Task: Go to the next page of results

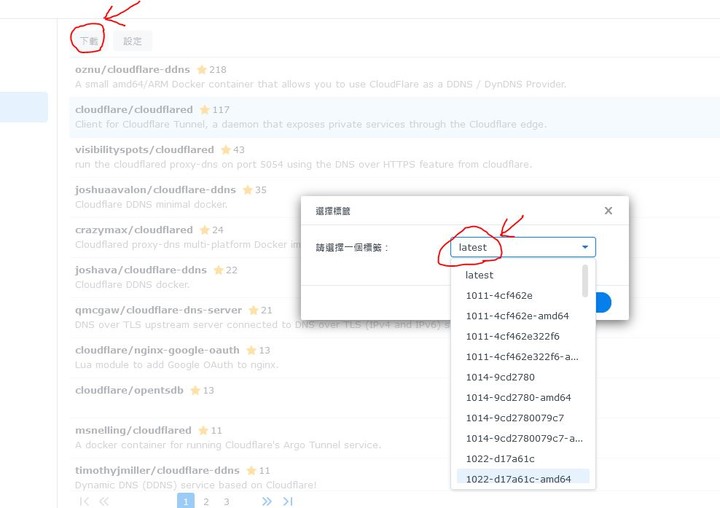Action: [267, 501]
